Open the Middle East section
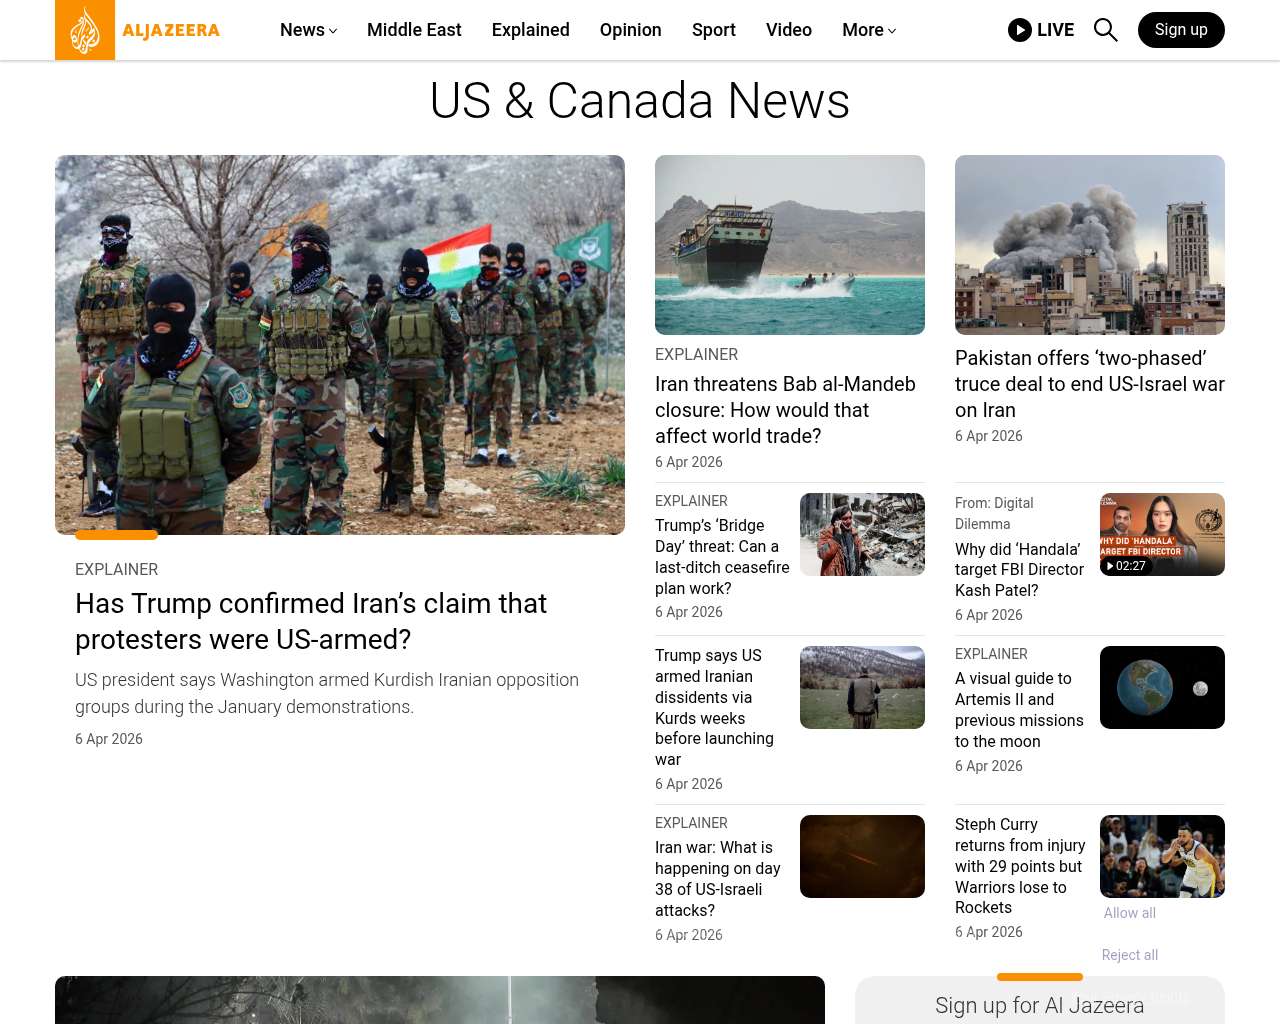Viewport: 1280px width, 1024px height. tap(414, 30)
